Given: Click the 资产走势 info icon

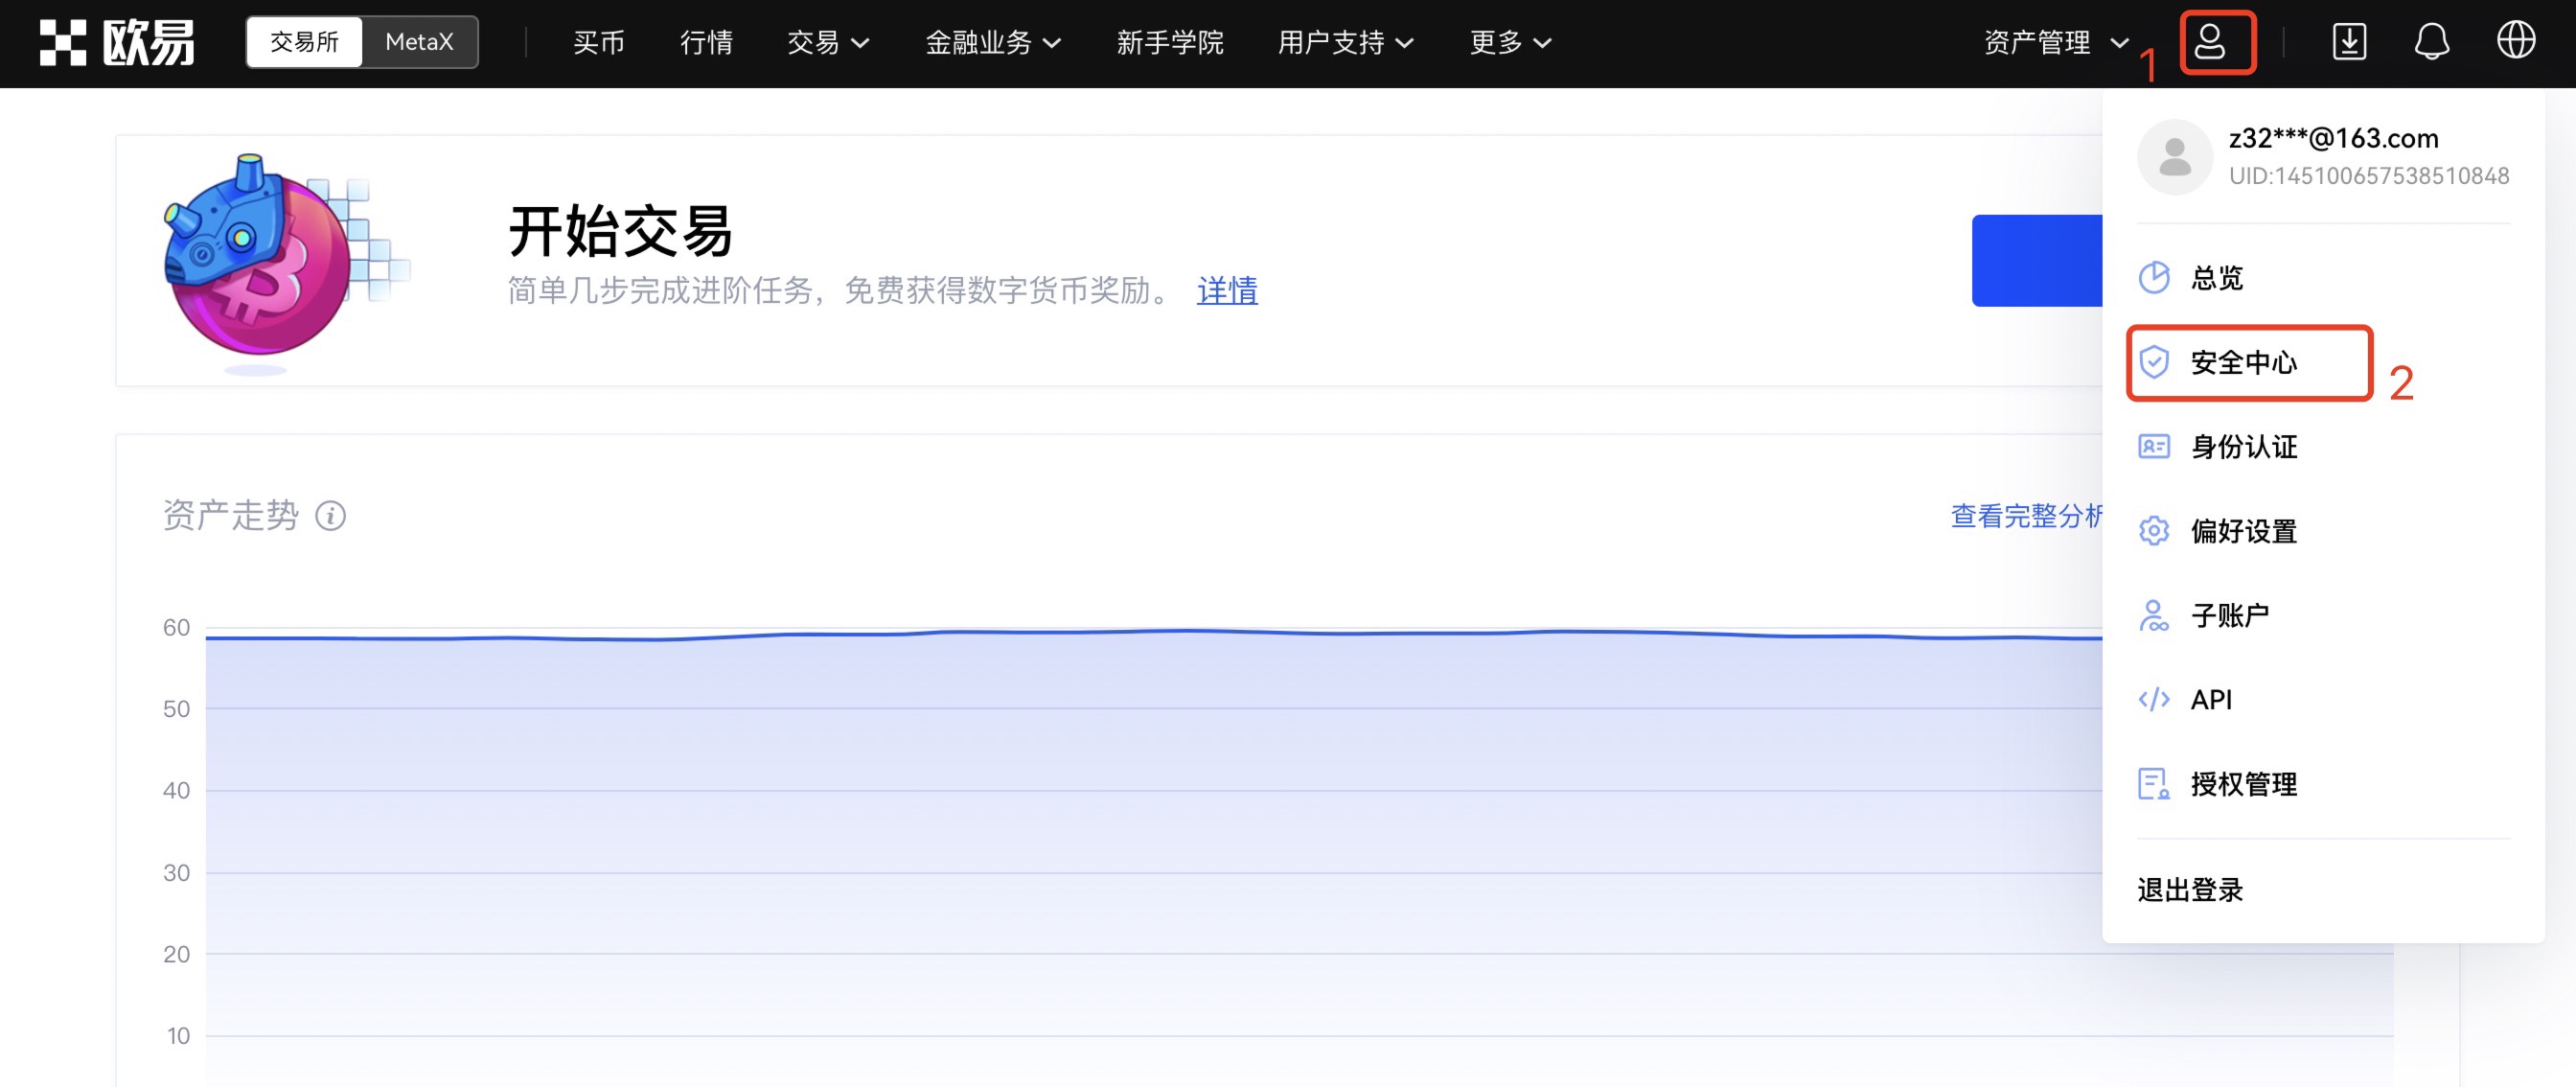Looking at the screenshot, I should pos(331,516).
